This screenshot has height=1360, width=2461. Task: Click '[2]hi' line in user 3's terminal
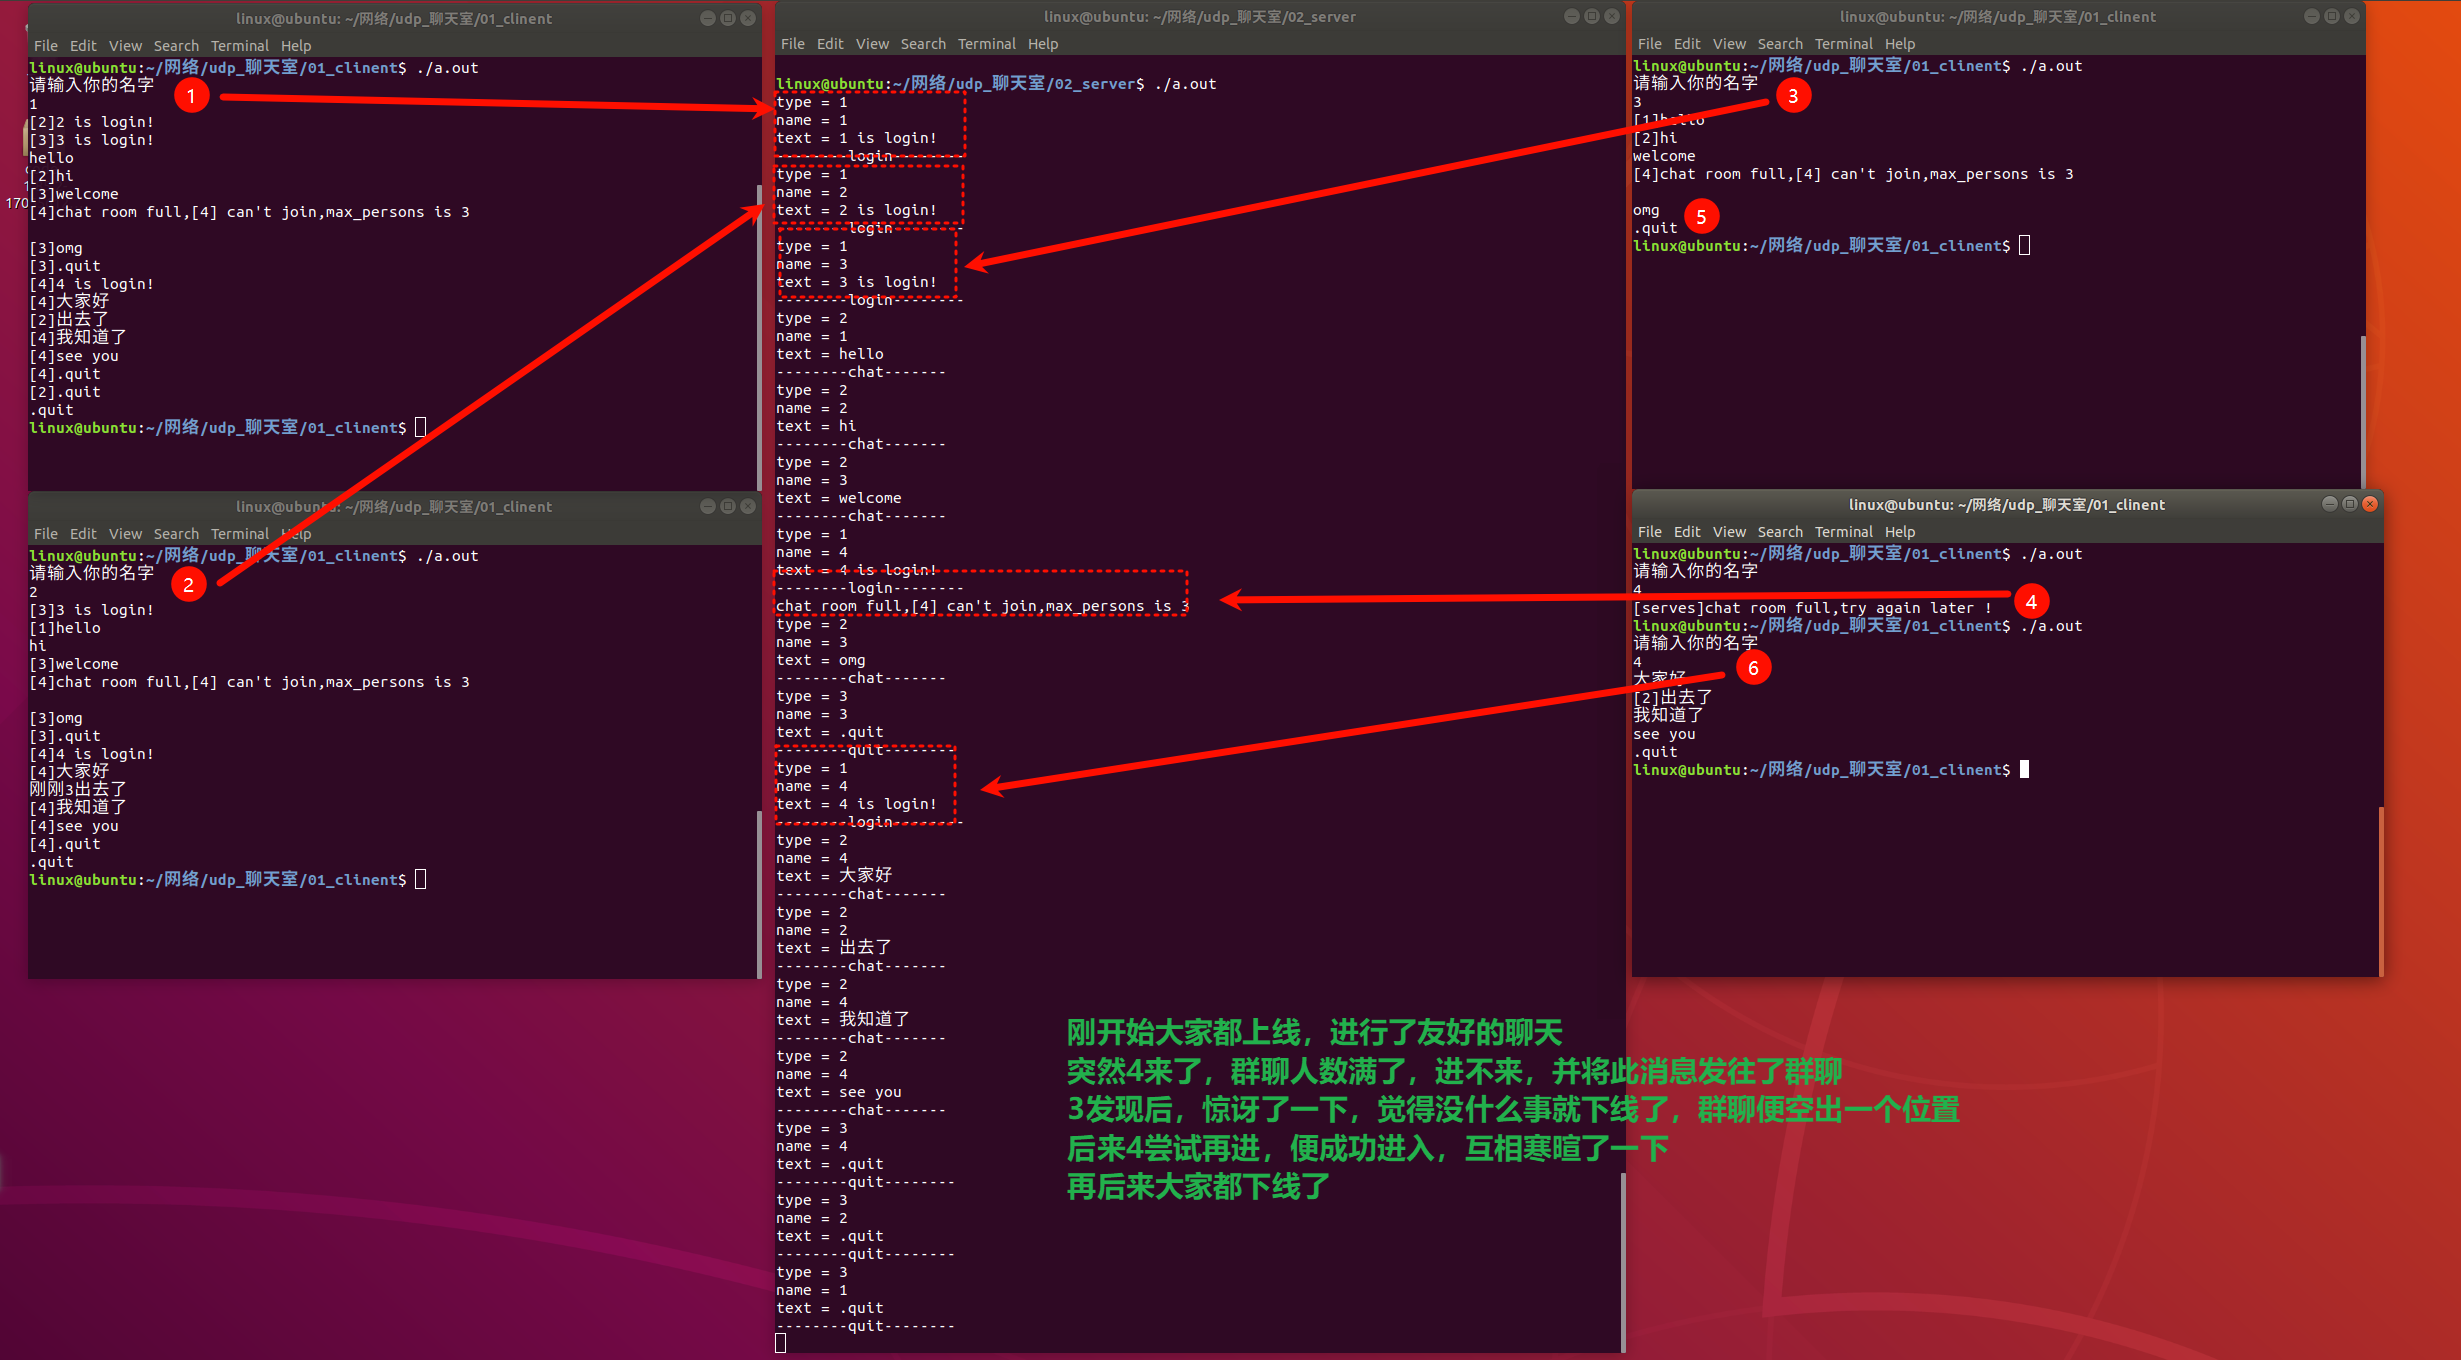1655,138
